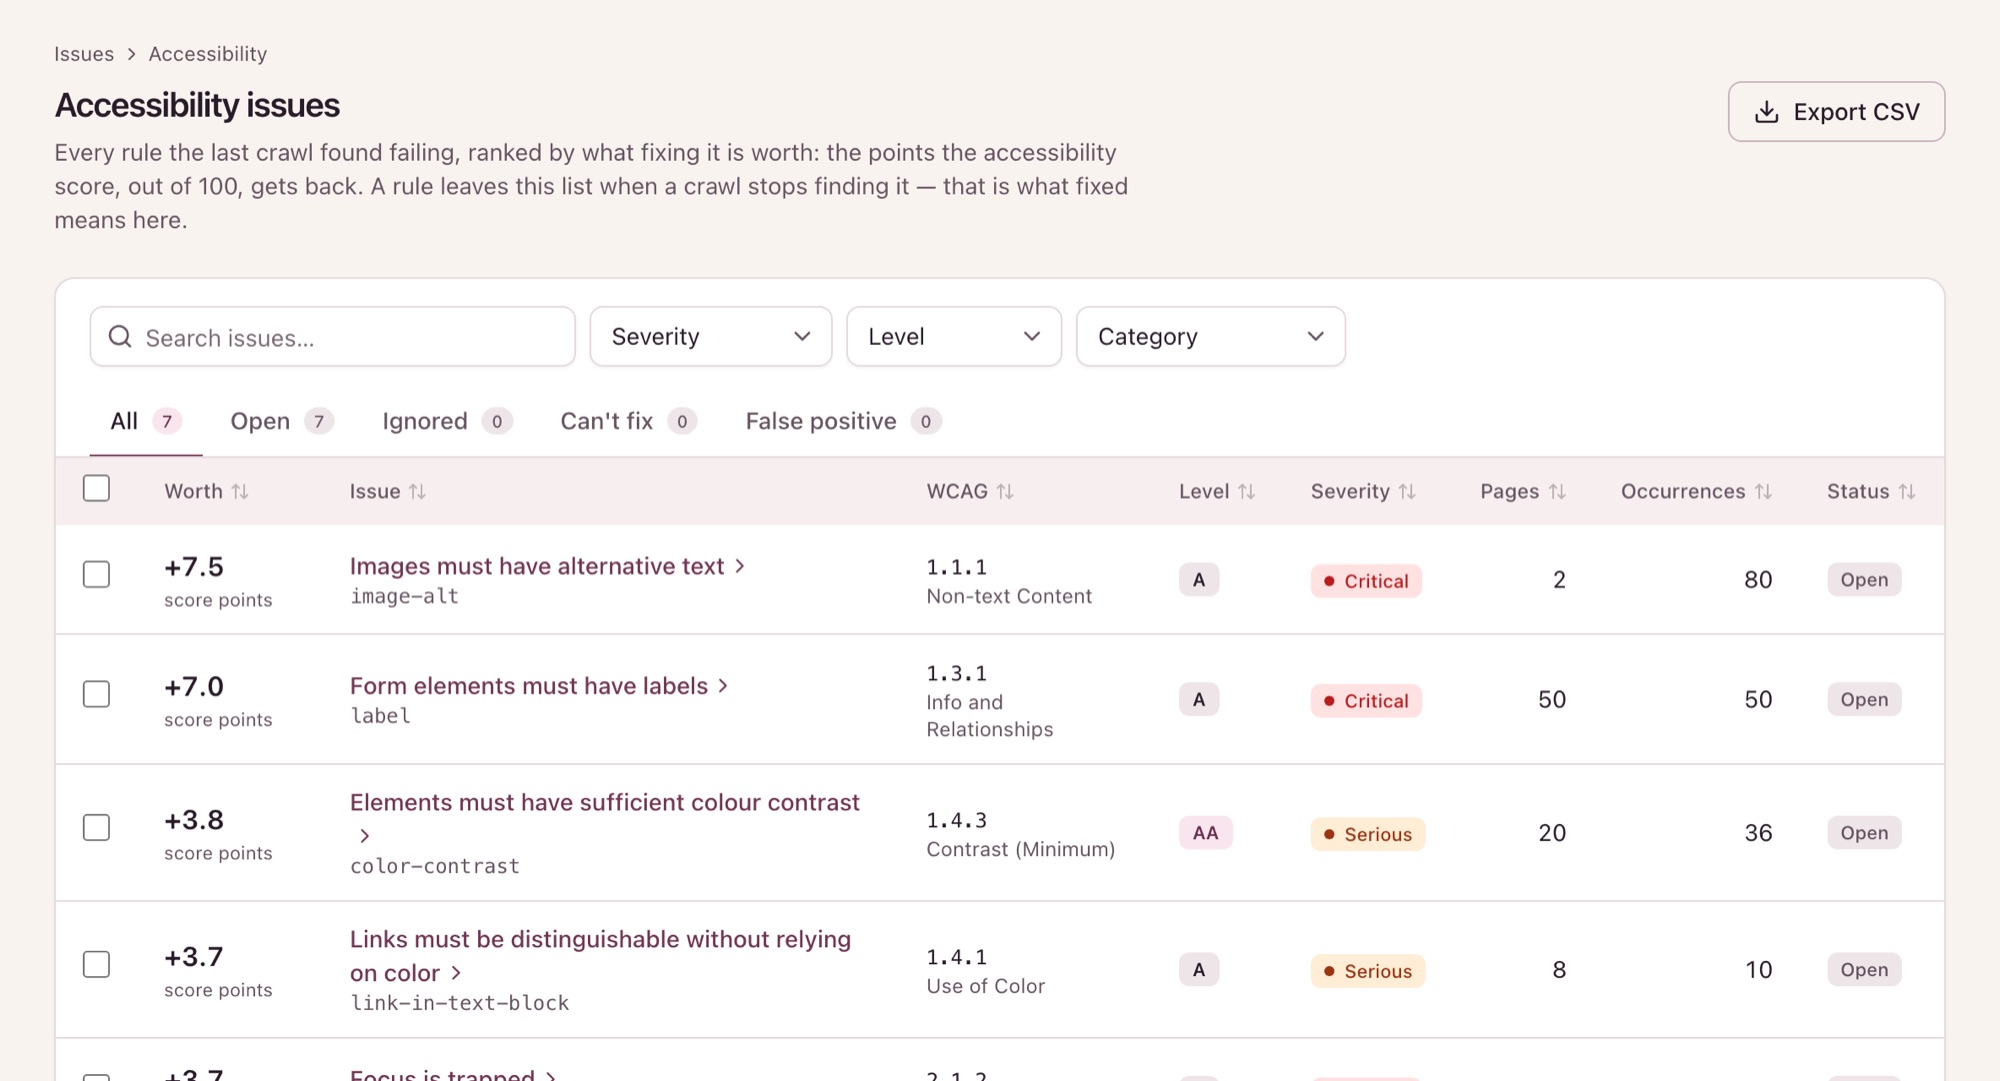
Task: Open the Open status menu for color-contrast
Action: click(x=1864, y=833)
